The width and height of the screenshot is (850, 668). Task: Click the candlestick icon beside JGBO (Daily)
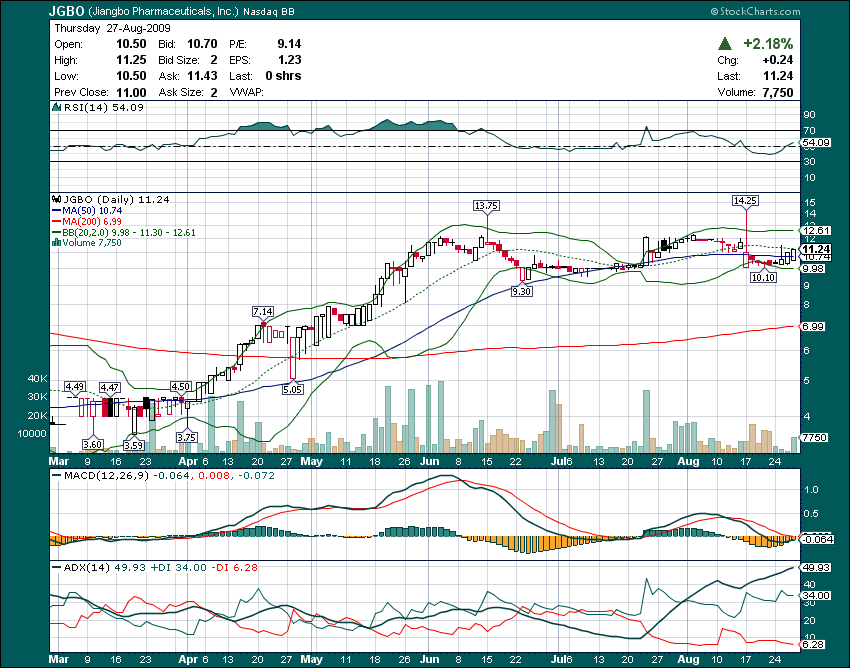coord(56,200)
